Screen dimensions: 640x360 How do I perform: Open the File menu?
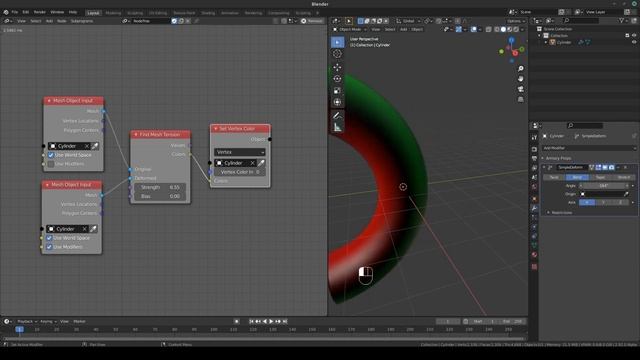tap(15, 12)
